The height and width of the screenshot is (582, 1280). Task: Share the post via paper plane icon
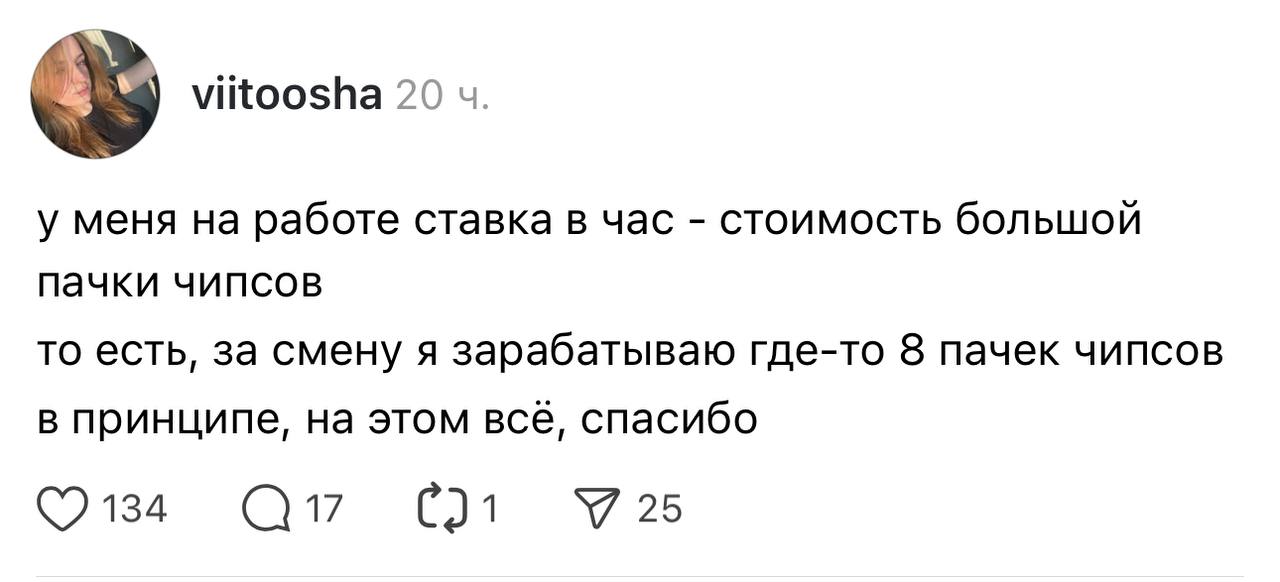pos(604,510)
